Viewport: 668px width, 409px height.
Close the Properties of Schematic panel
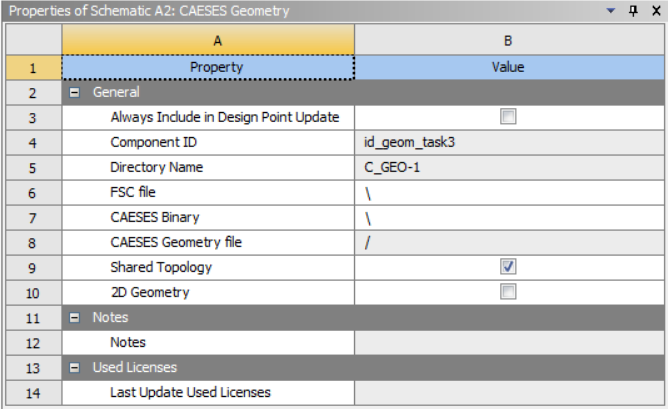[656, 11]
